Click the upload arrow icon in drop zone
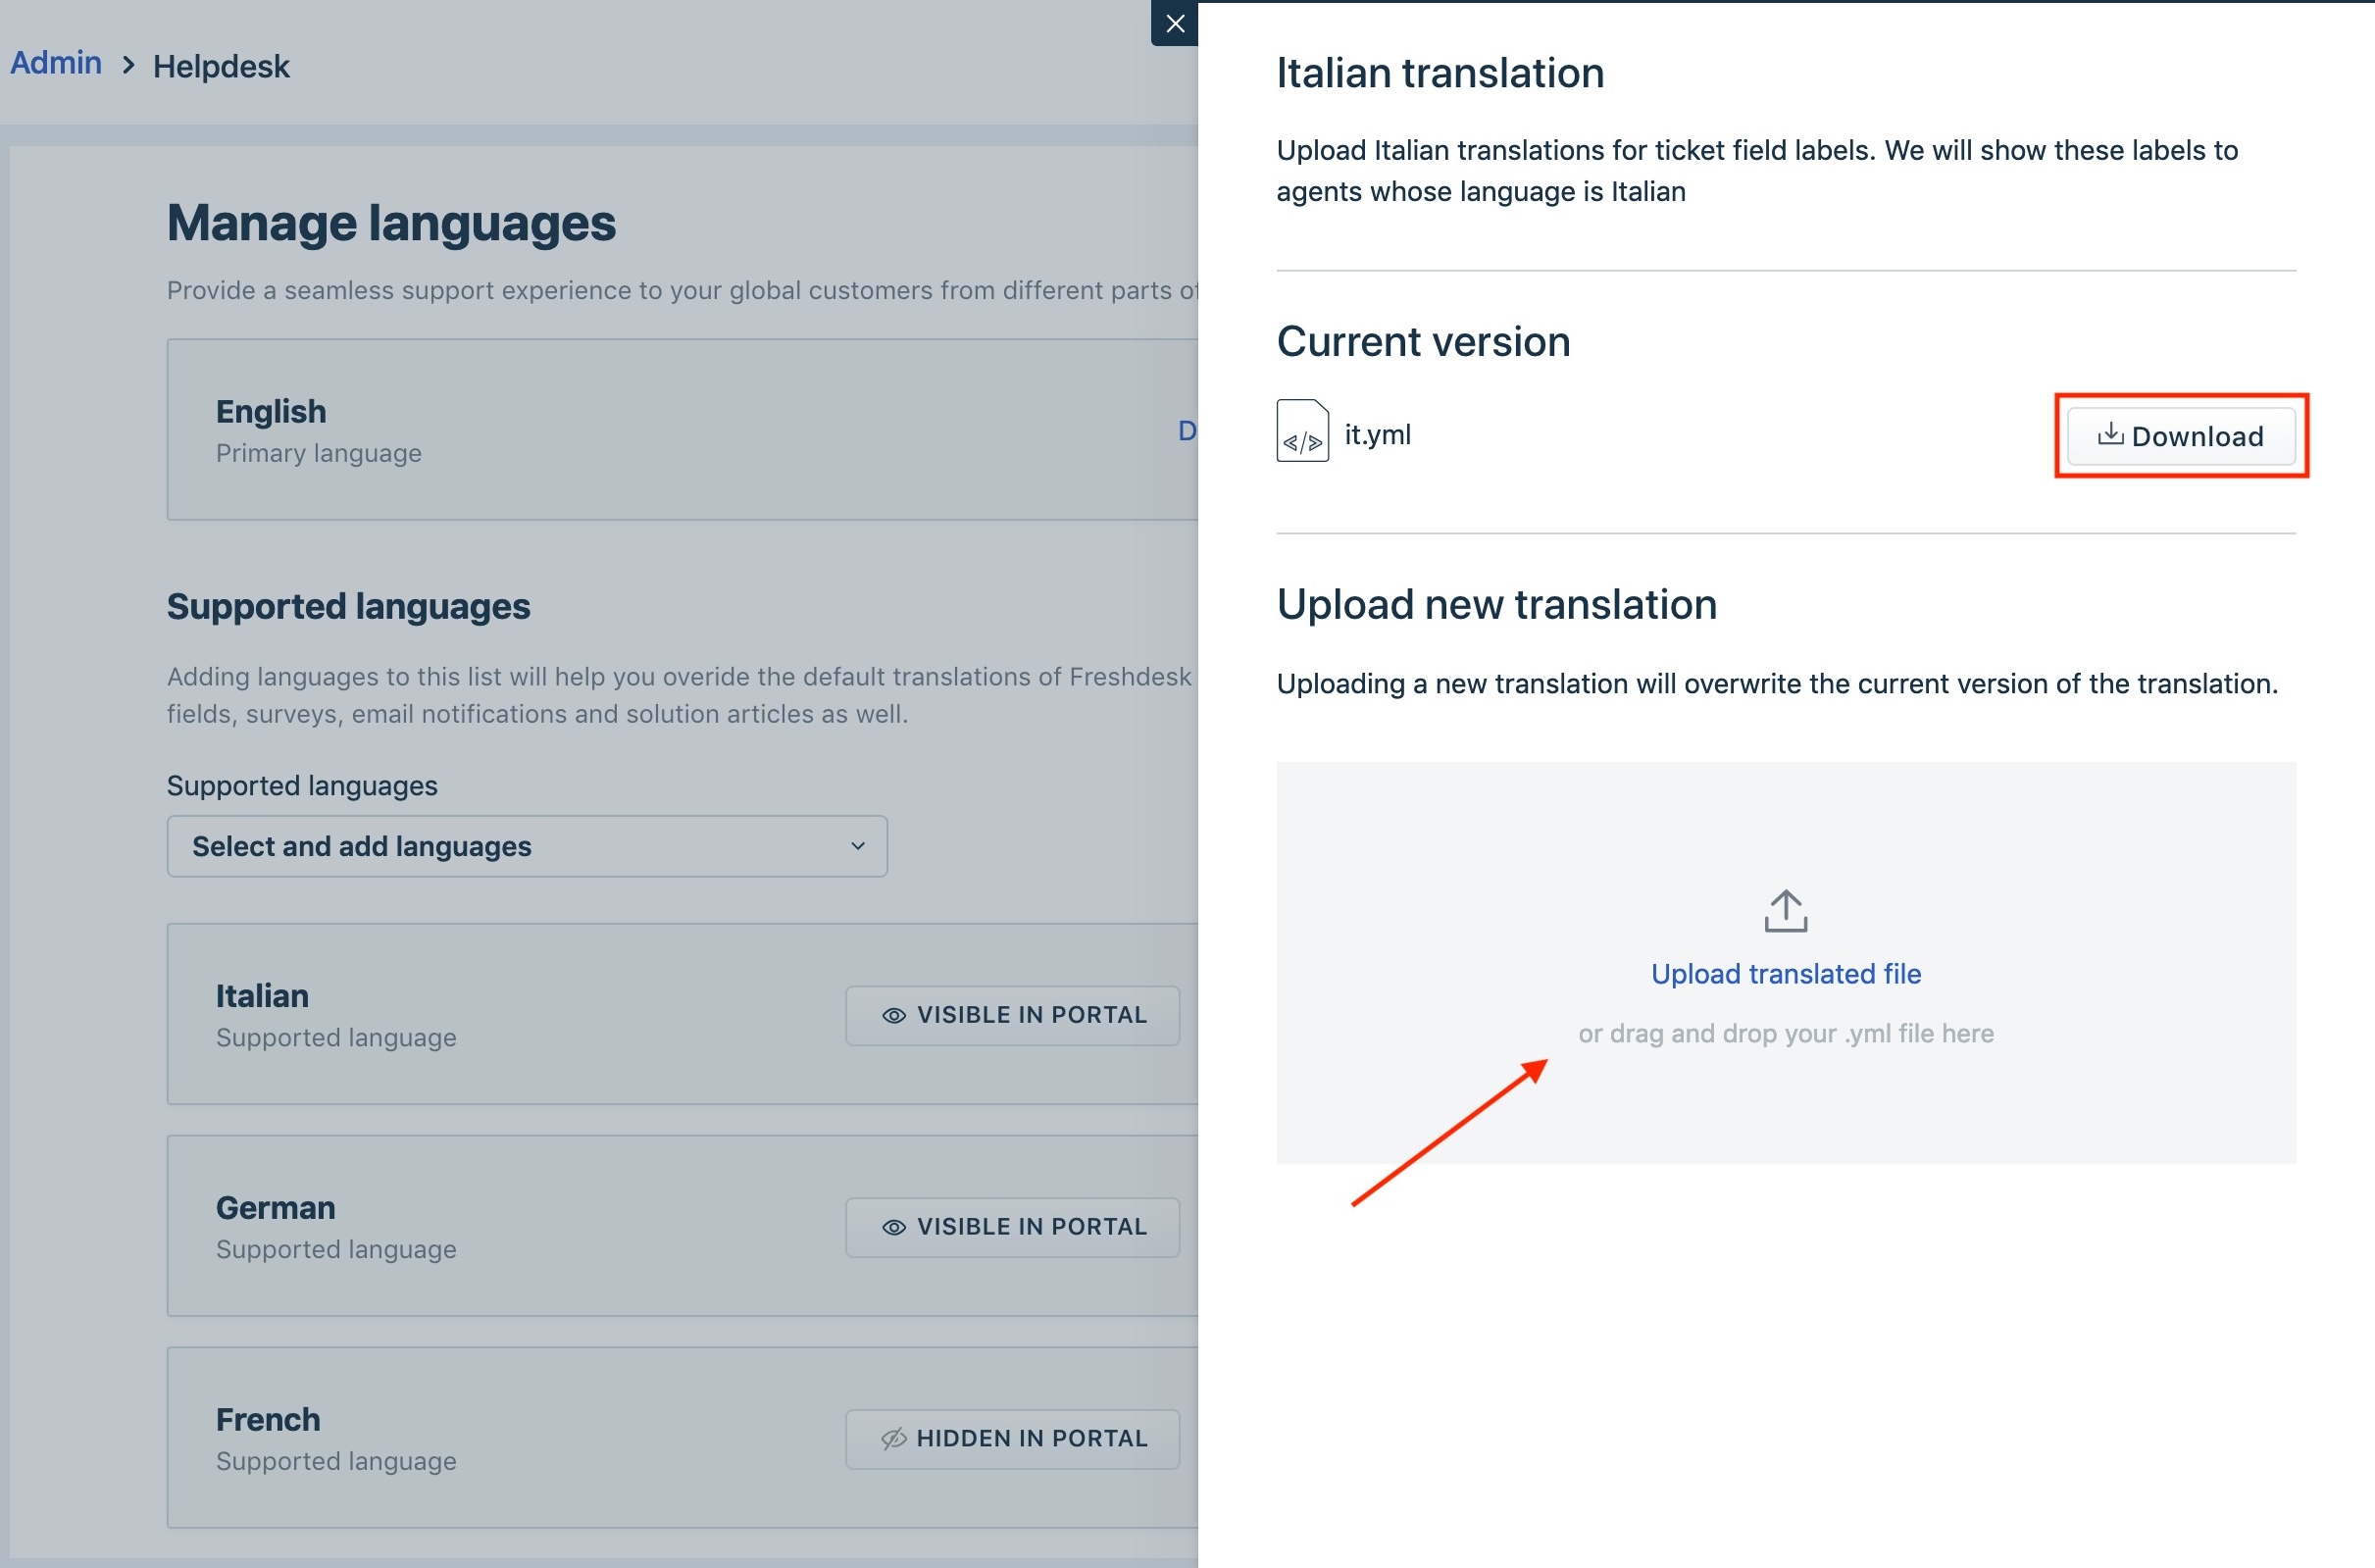Viewport: 2375px width, 1568px height. coord(1785,911)
